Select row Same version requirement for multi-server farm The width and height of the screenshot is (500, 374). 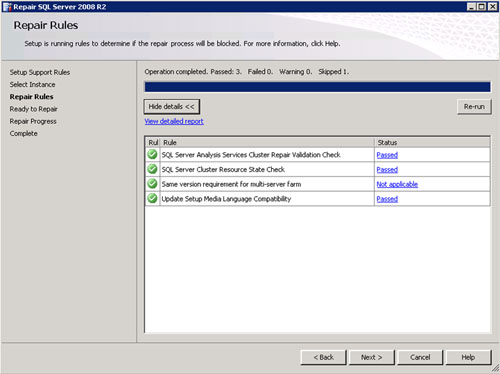click(x=318, y=184)
